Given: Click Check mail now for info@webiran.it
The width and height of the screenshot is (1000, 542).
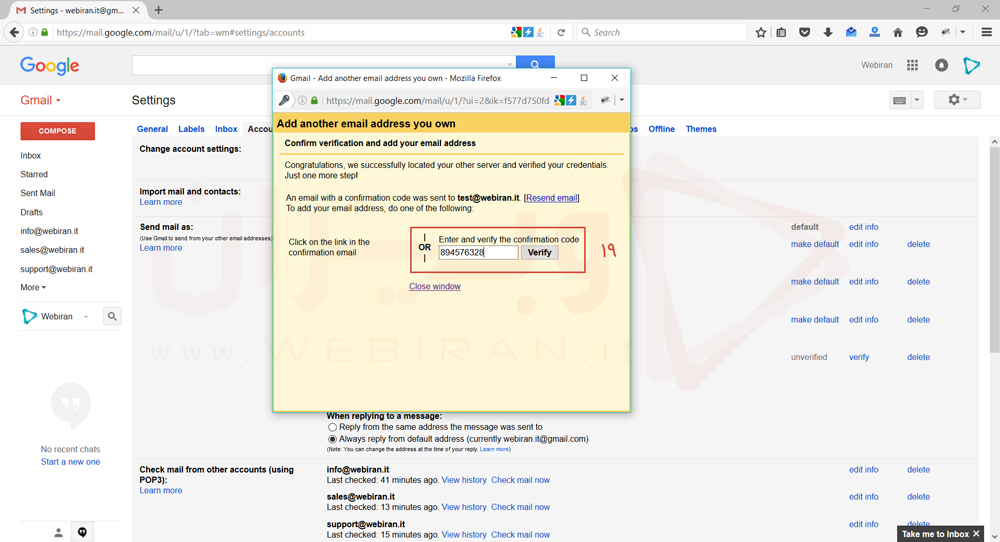Looking at the screenshot, I should pos(520,480).
